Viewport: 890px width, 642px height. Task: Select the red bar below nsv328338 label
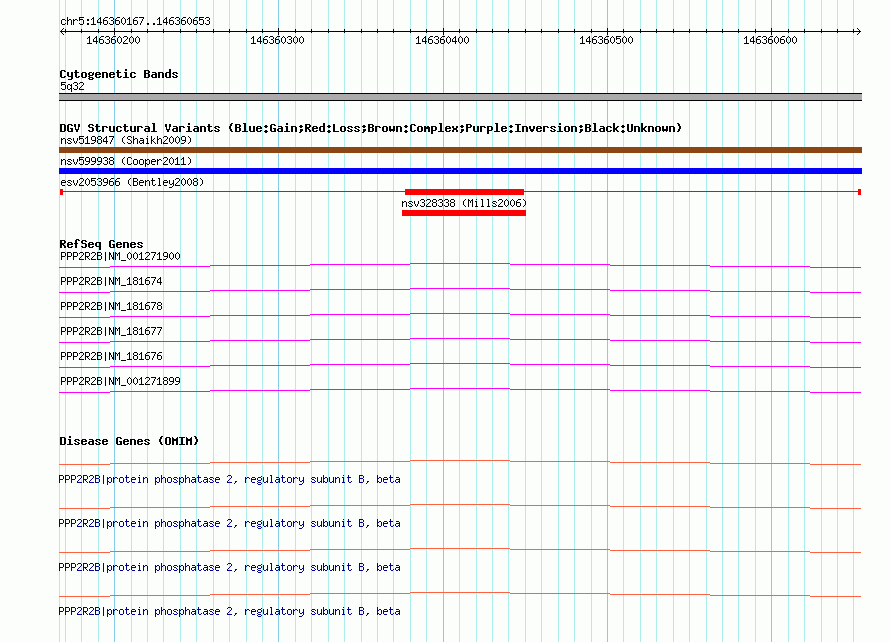click(x=464, y=213)
